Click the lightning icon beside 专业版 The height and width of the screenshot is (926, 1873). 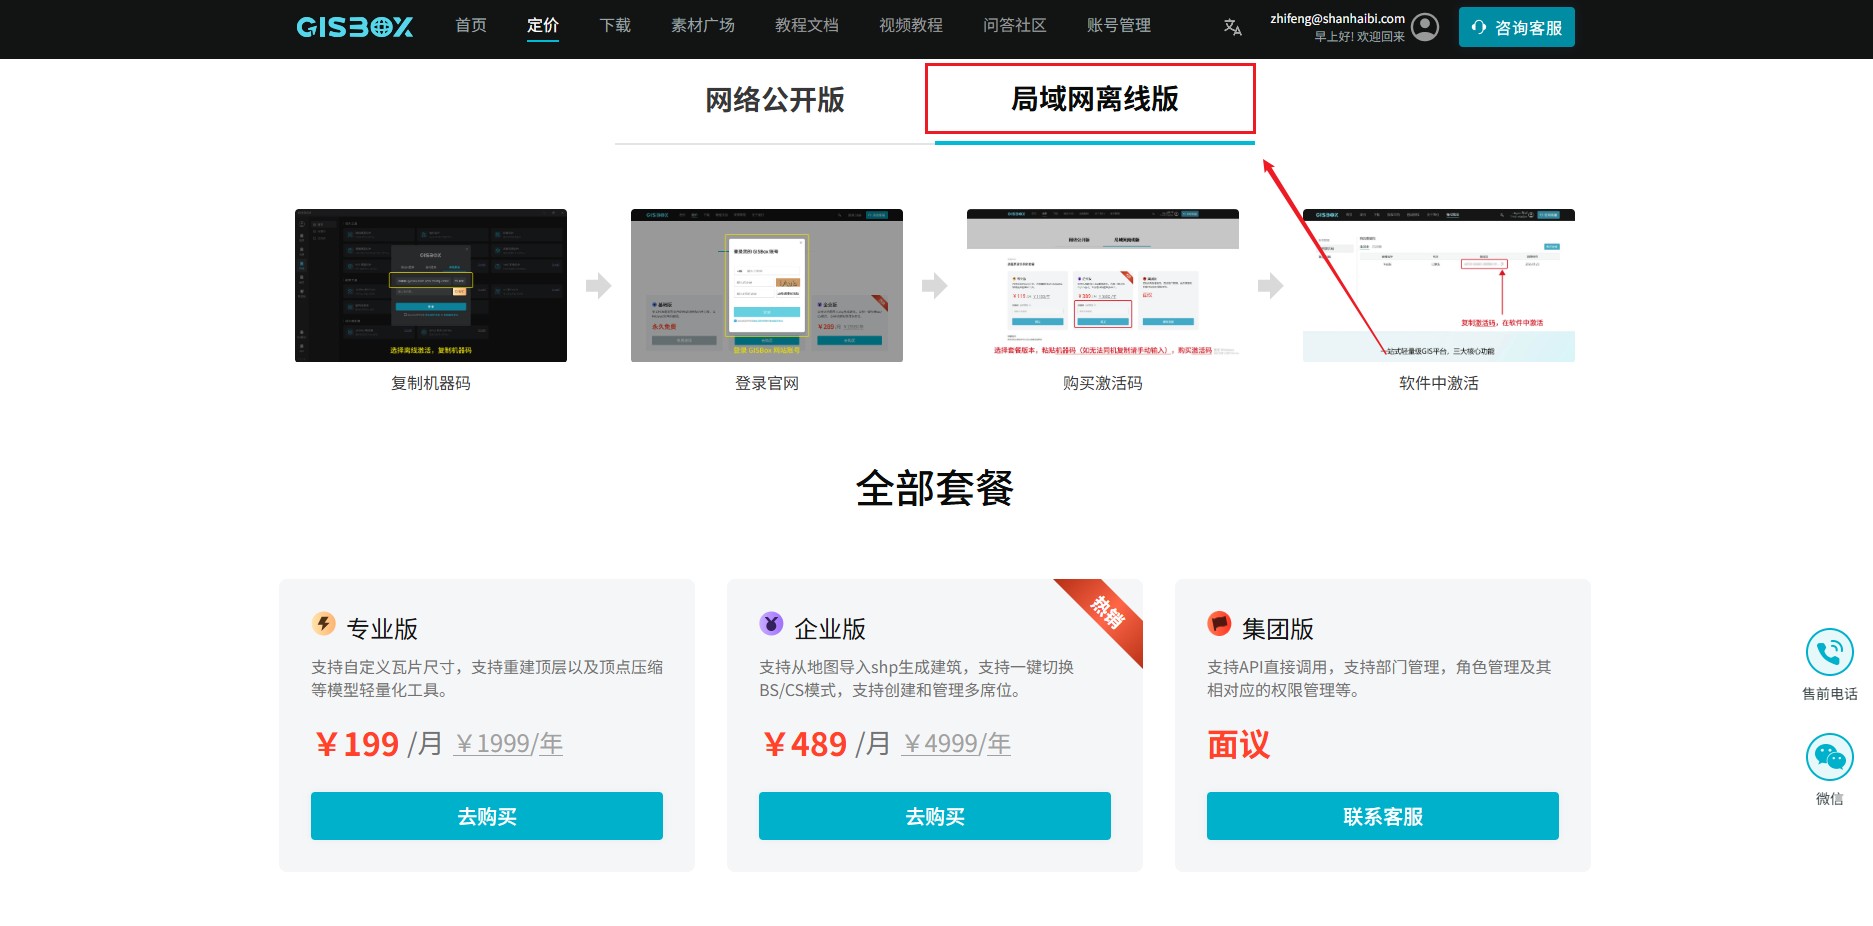click(323, 624)
